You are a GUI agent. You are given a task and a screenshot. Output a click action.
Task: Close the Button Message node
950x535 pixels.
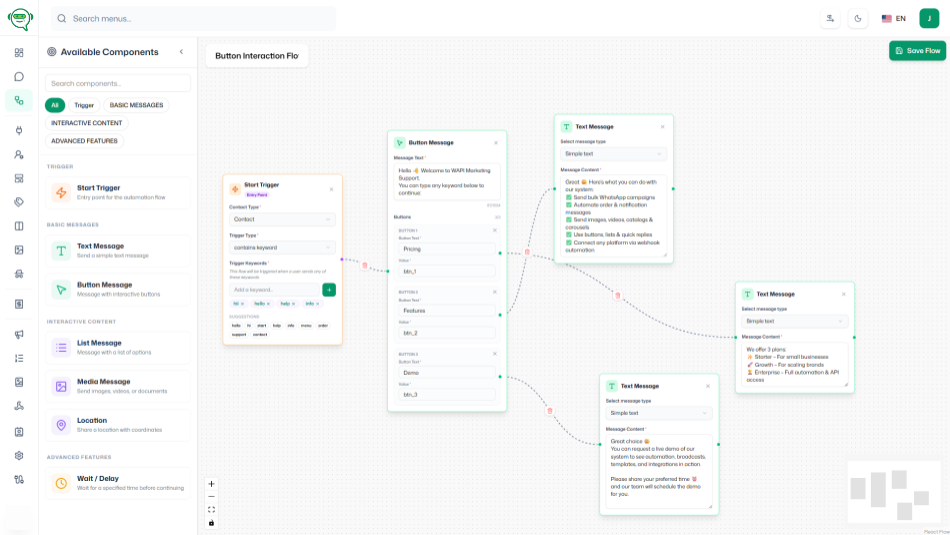(496, 143)
